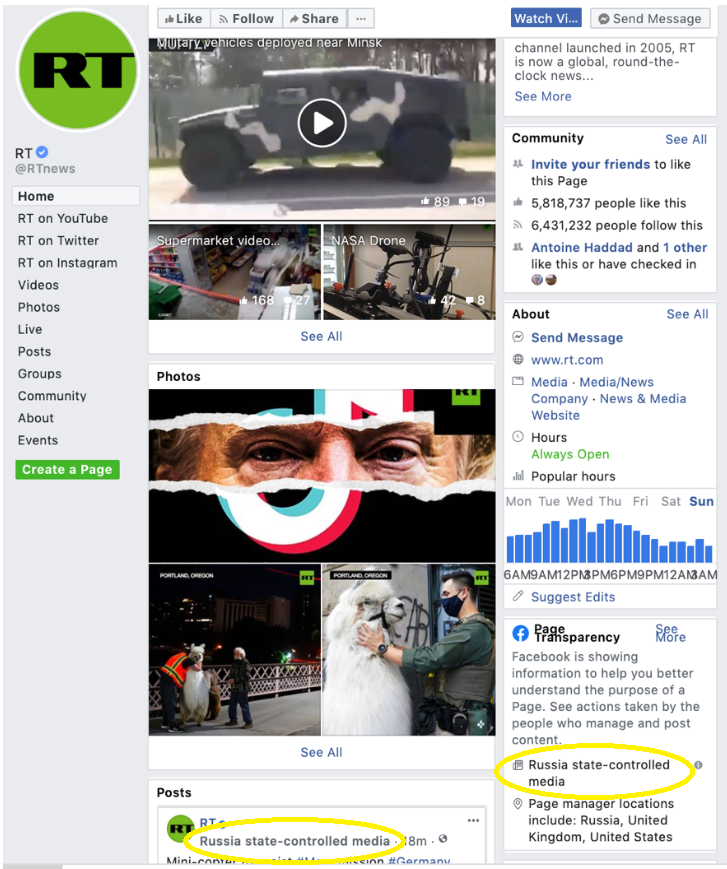Click Russia state-controlled media label on the post

[x=294, y=841]
